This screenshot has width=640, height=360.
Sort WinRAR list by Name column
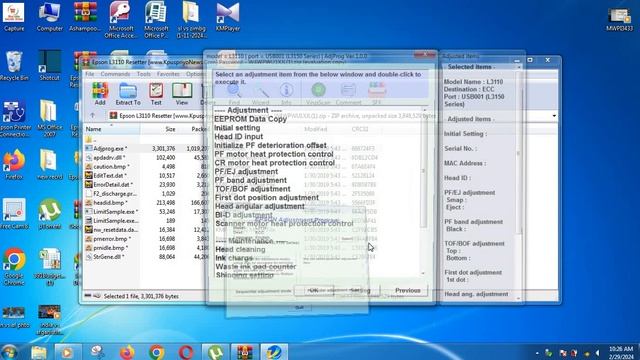(111, 129)
